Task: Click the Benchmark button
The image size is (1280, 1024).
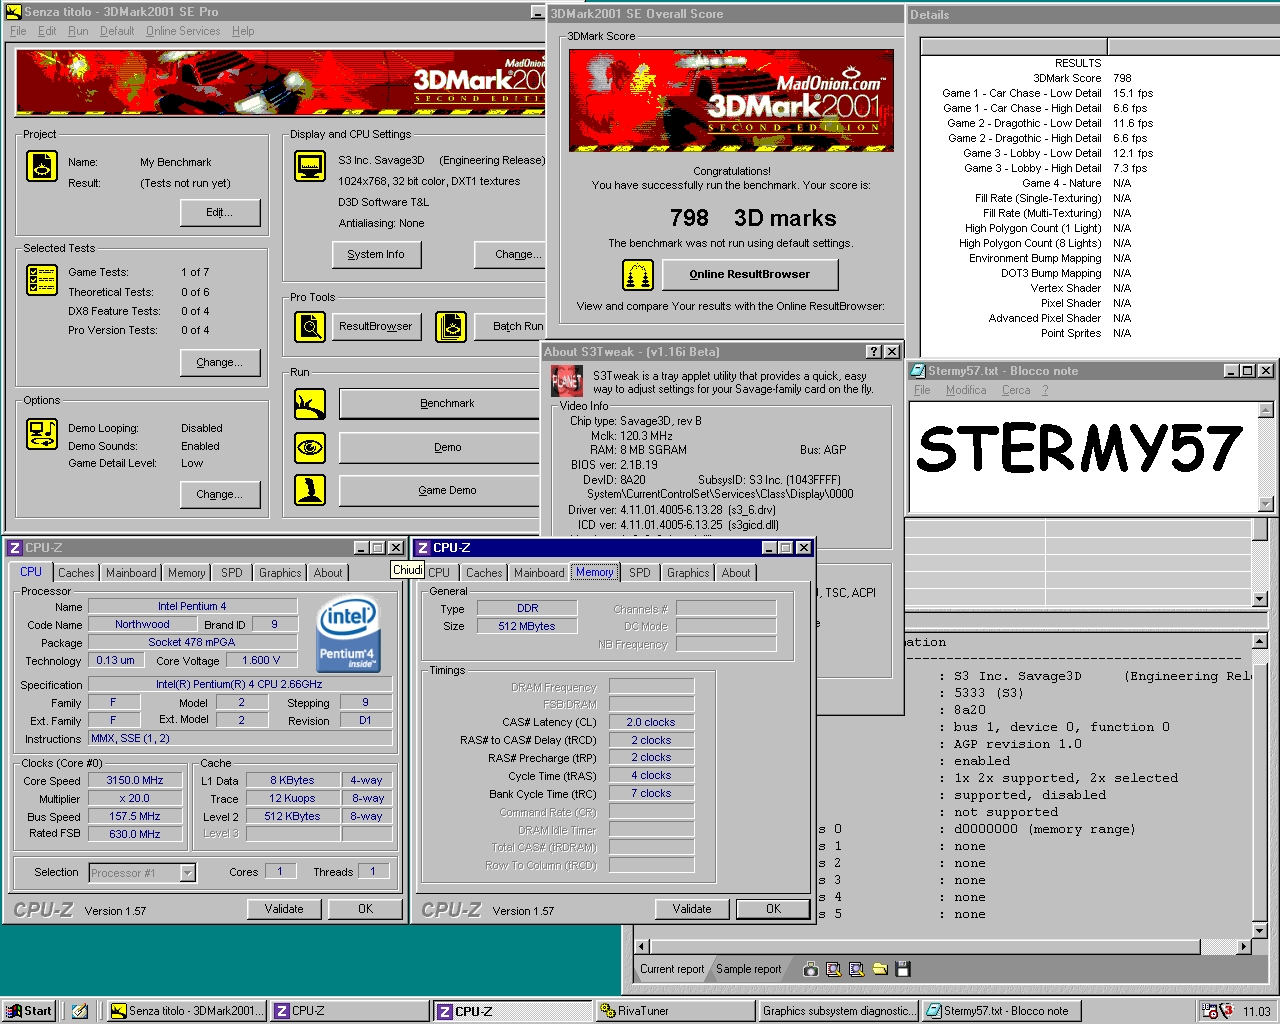Action: pyautogui.click(x=442, y=404)
